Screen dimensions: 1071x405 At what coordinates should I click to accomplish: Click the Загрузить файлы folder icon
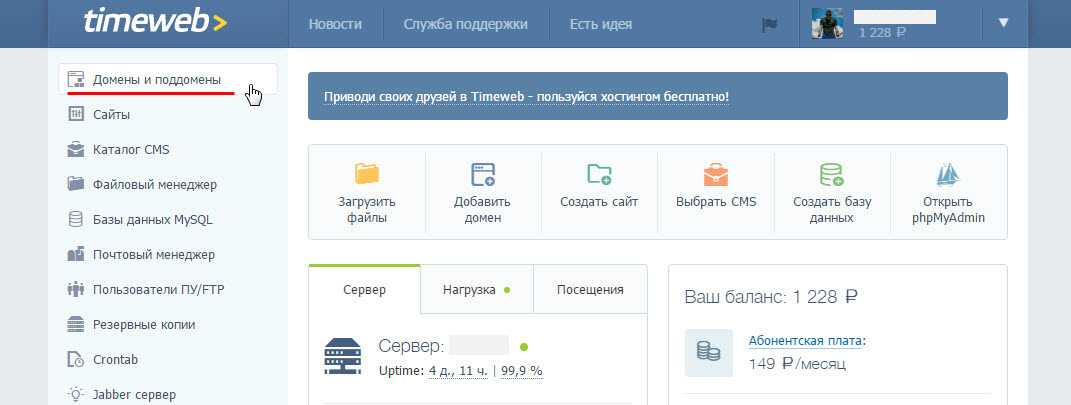click(367, 173)
